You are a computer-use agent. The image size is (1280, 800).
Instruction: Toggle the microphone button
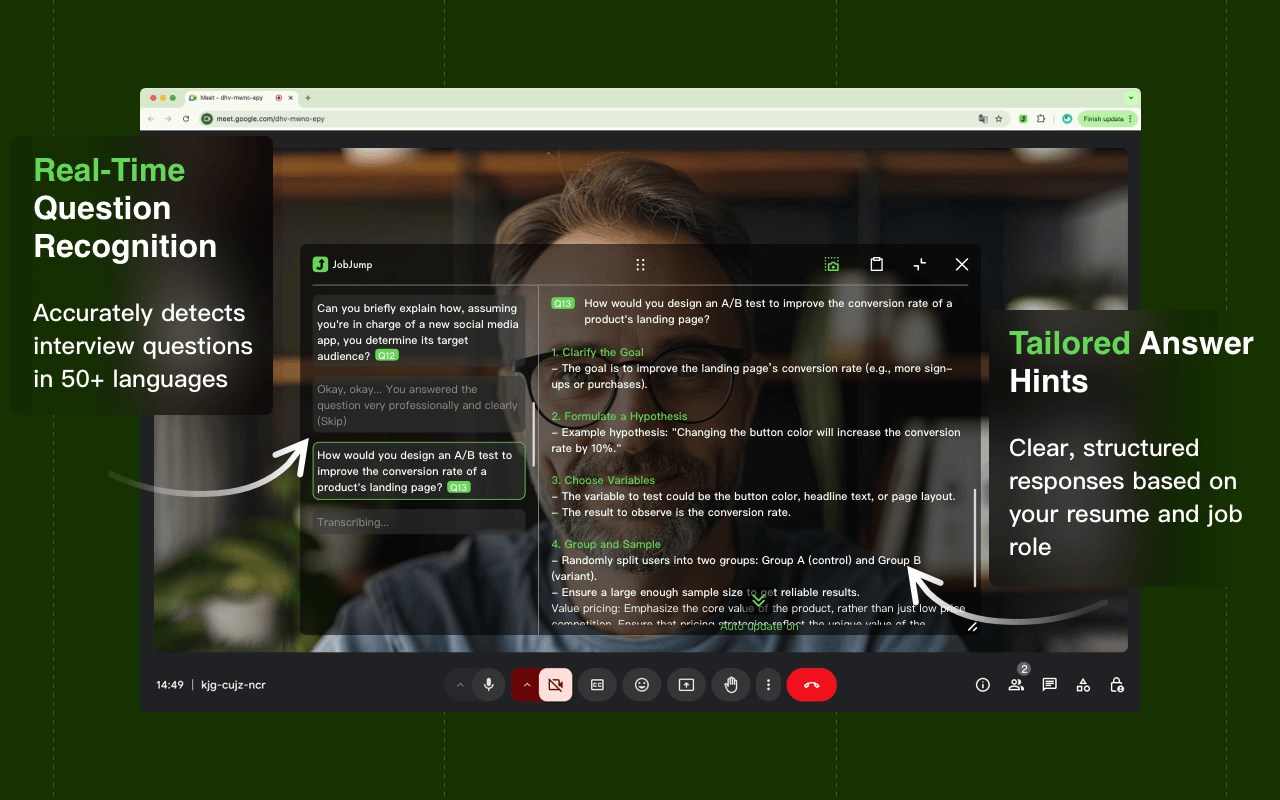coord(489,685)
